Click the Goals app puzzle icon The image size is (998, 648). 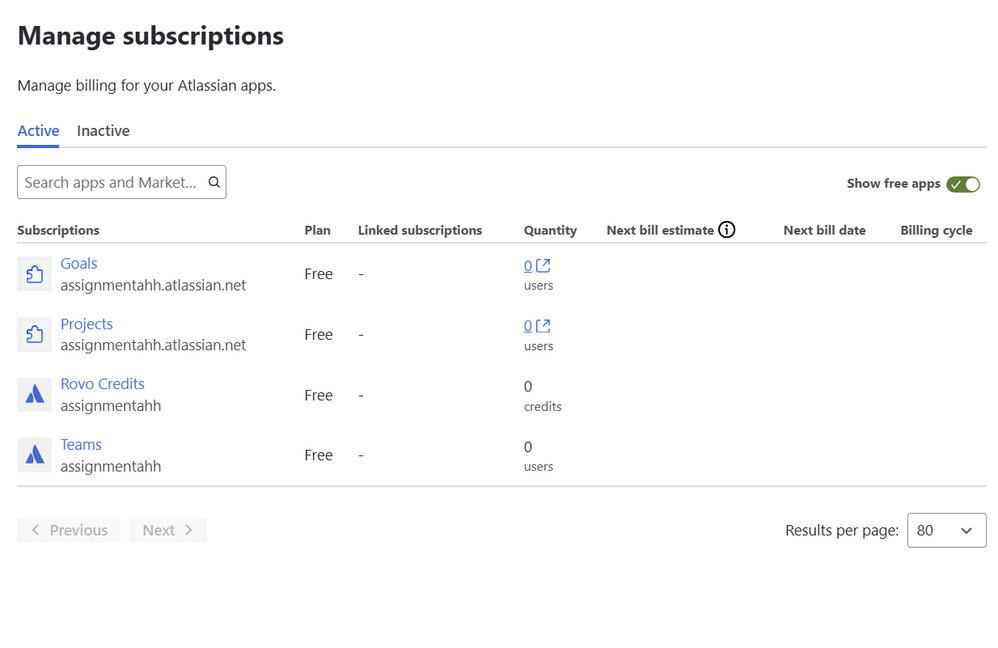[34, 274]
